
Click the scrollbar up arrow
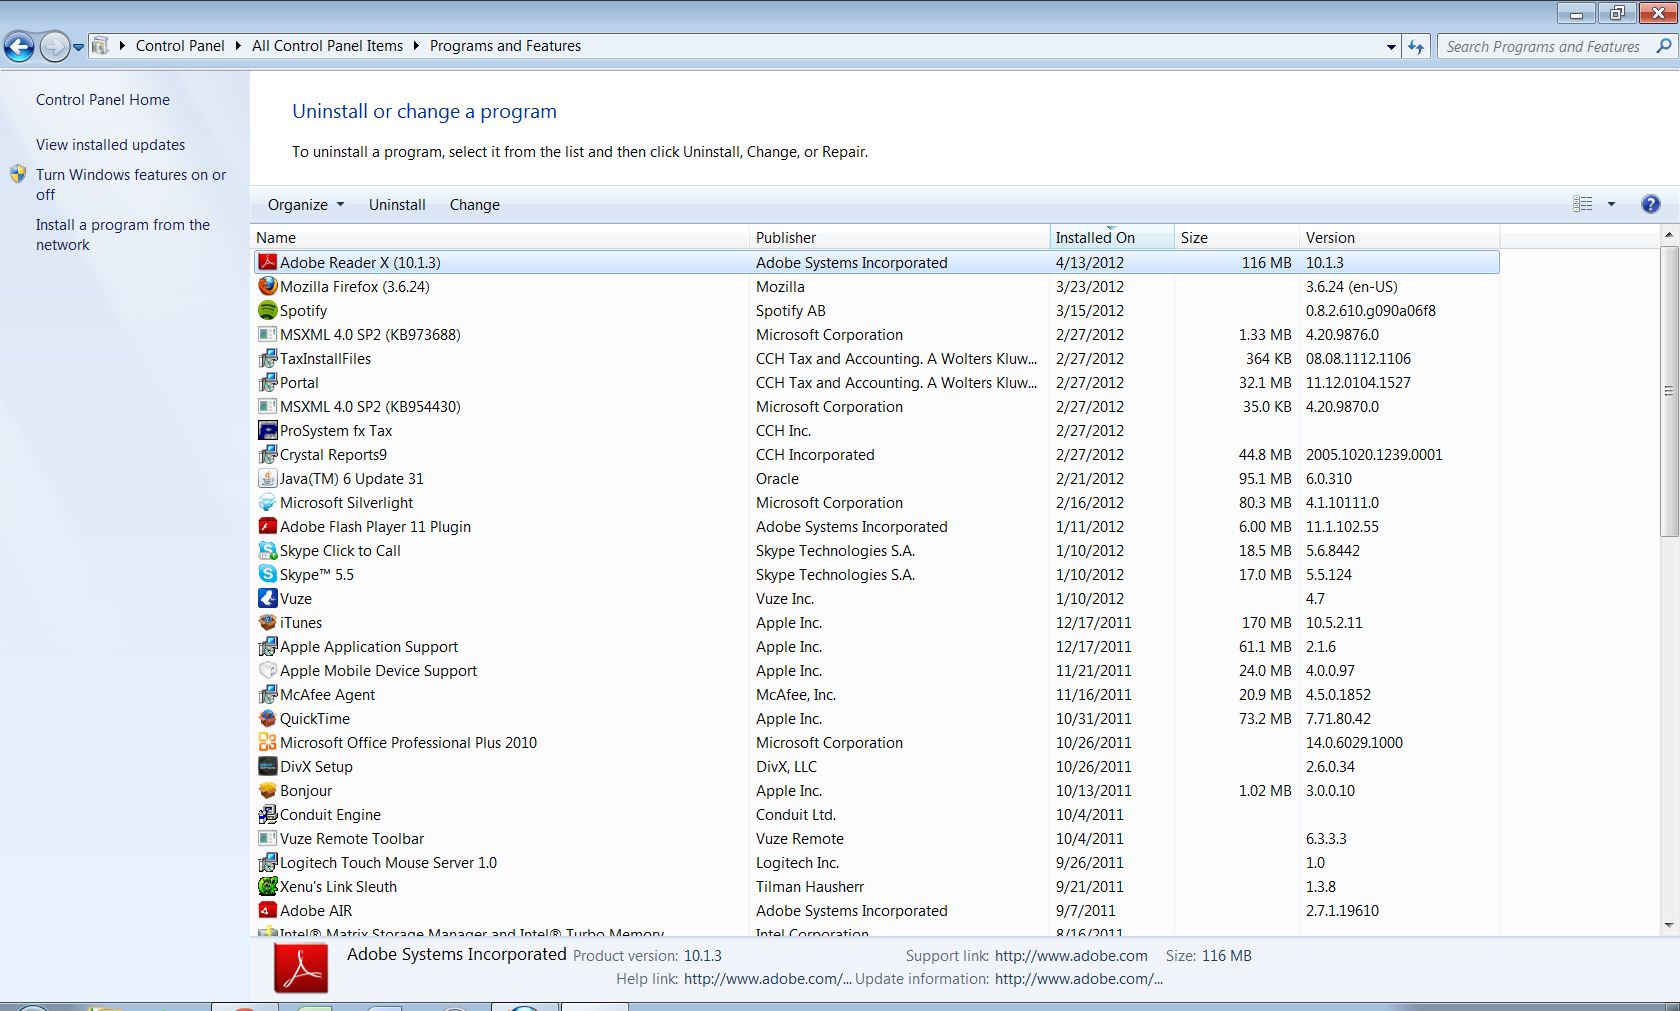click(x=1668, y=235)
